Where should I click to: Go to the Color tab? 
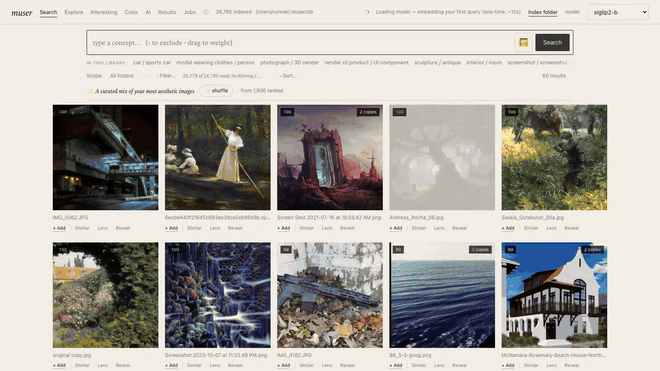click(131, 12)
